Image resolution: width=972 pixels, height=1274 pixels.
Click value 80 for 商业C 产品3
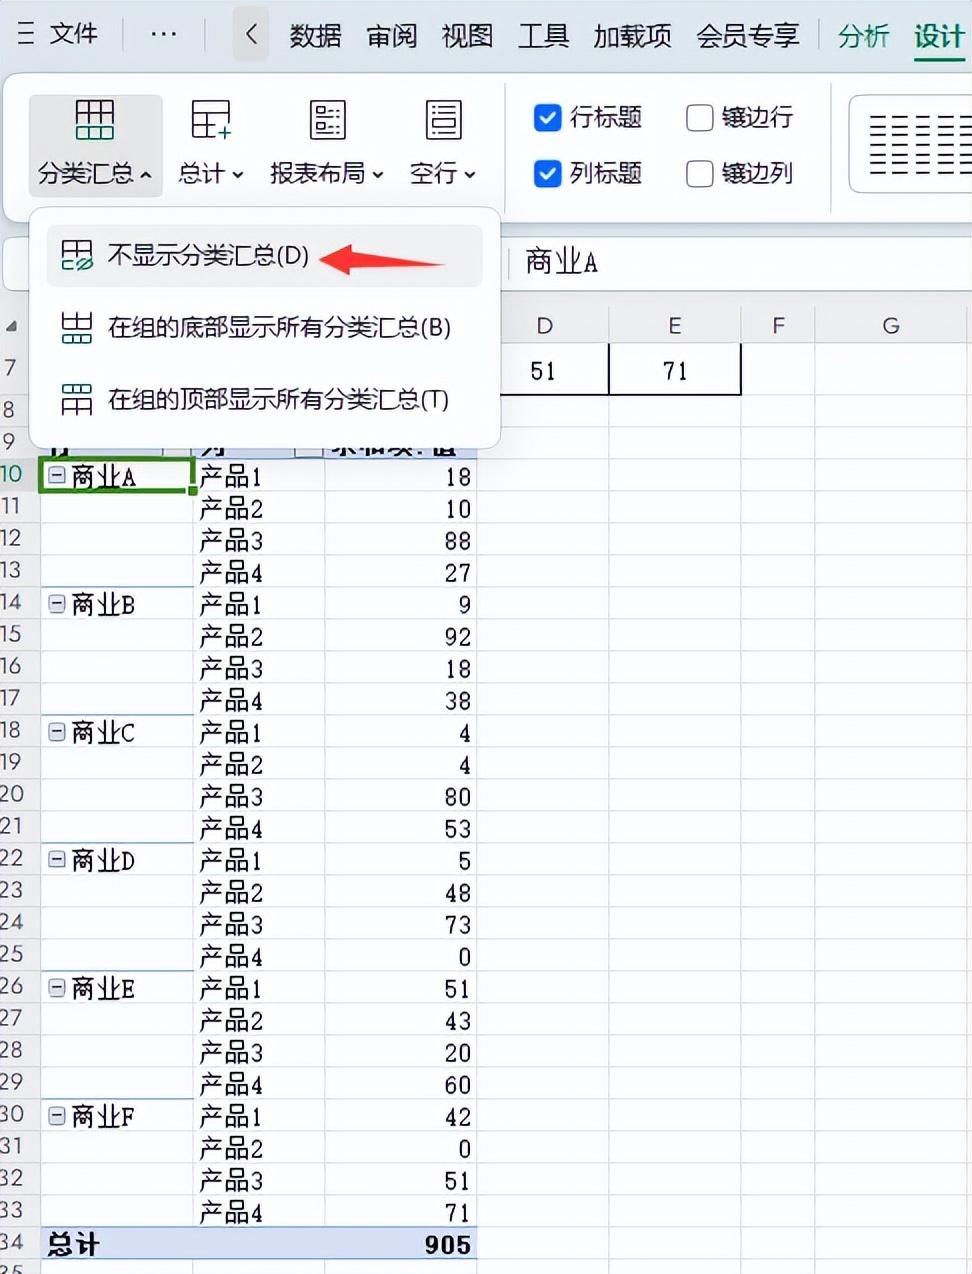click(401, 797)
